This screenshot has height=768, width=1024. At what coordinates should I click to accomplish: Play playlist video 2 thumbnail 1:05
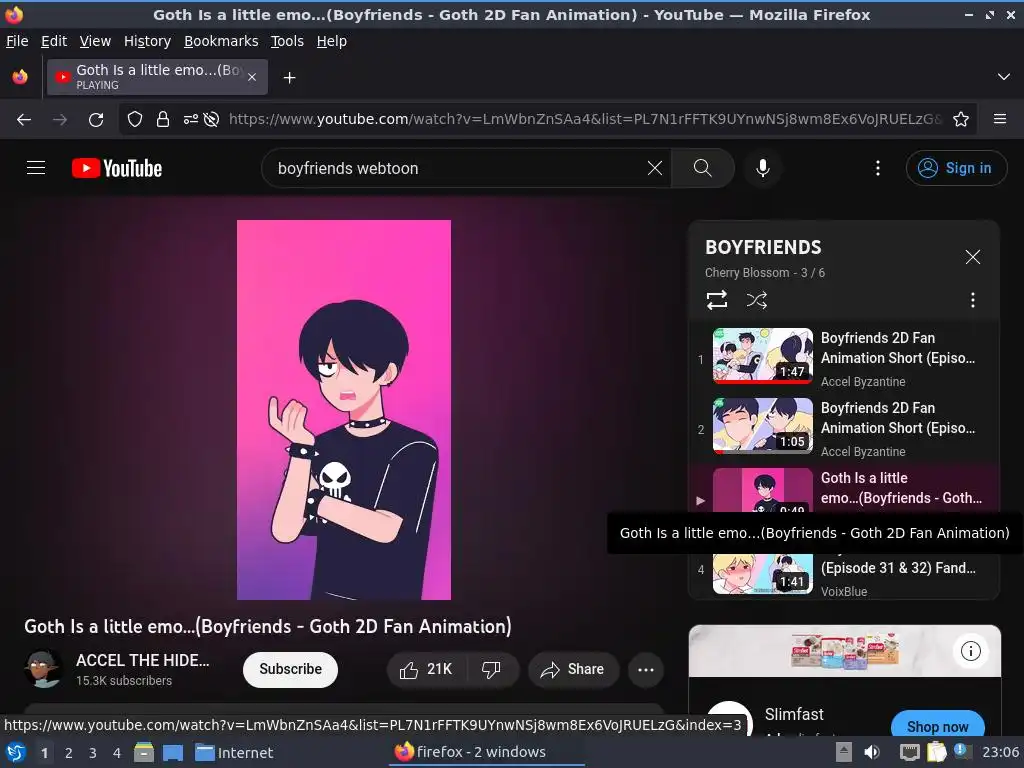(763, 426)
